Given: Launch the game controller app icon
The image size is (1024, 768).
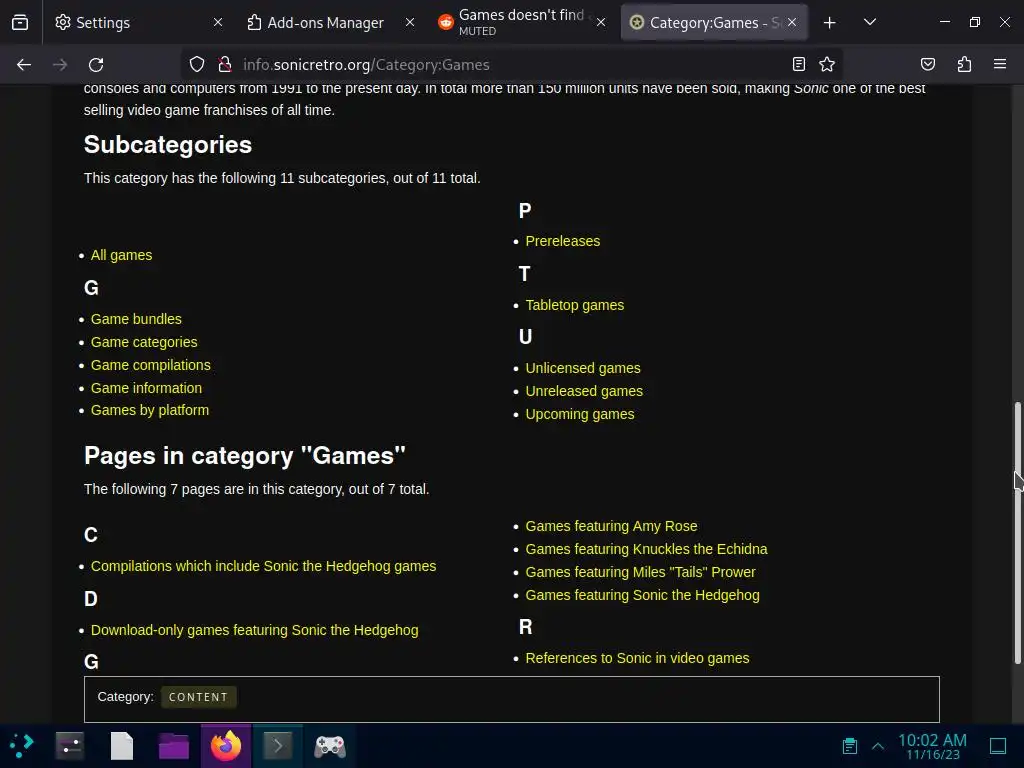Looking at the screenshot, I should pyautogui.click(x=330, y=745).
